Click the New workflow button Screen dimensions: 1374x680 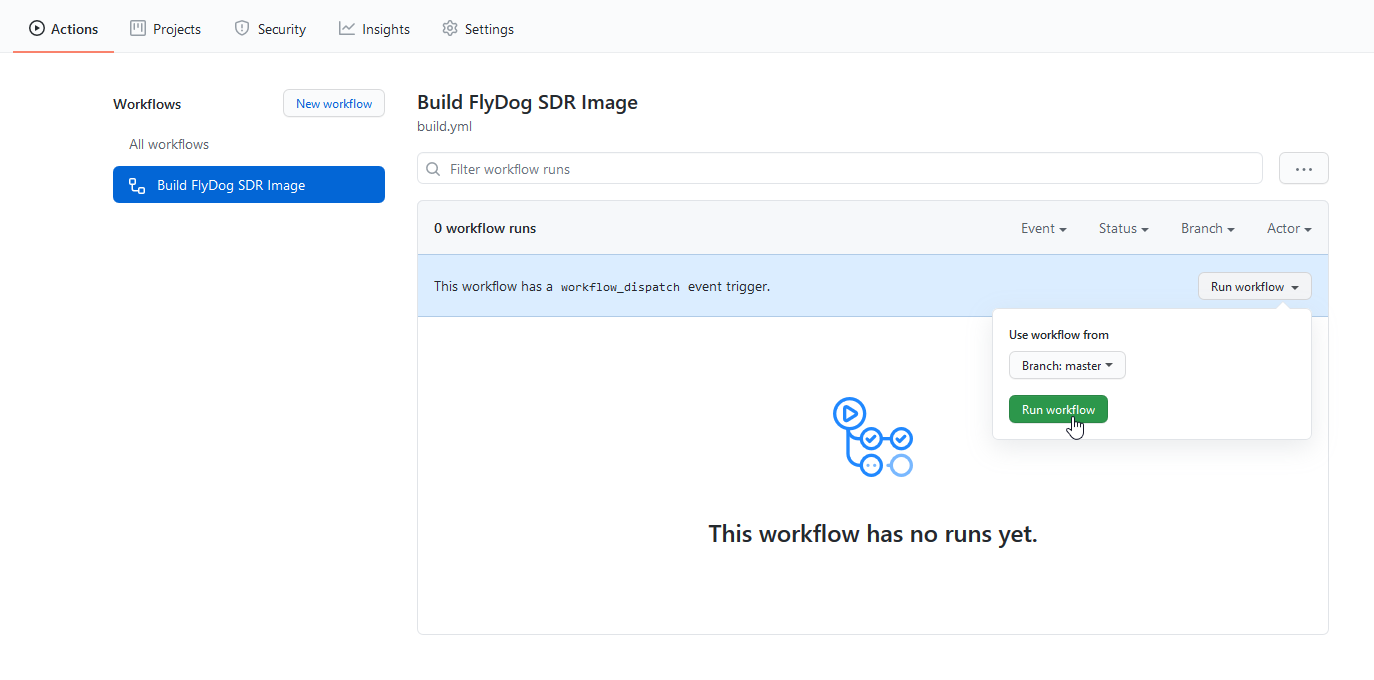pos(334,103)
